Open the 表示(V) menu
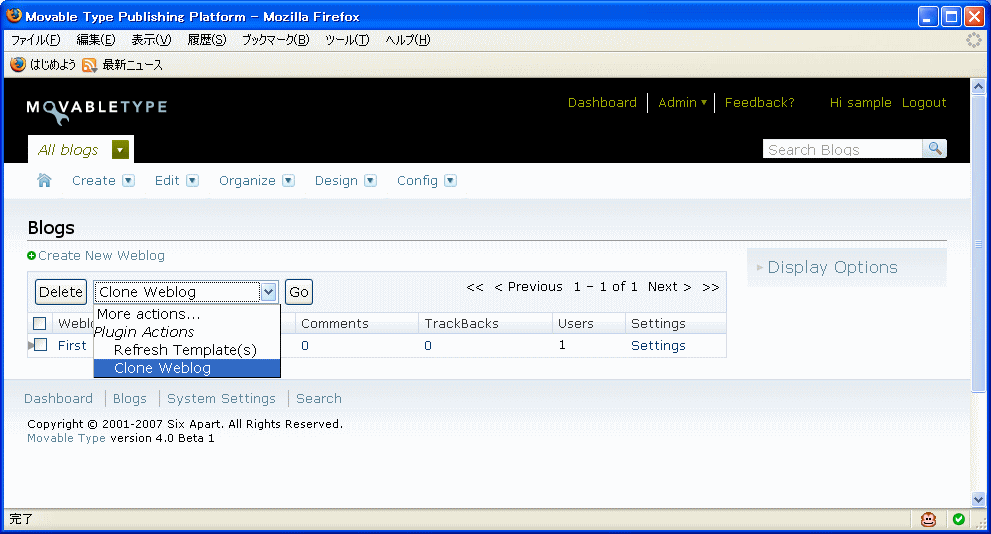The height and width of the screenshot is (534, 991). 151,40
